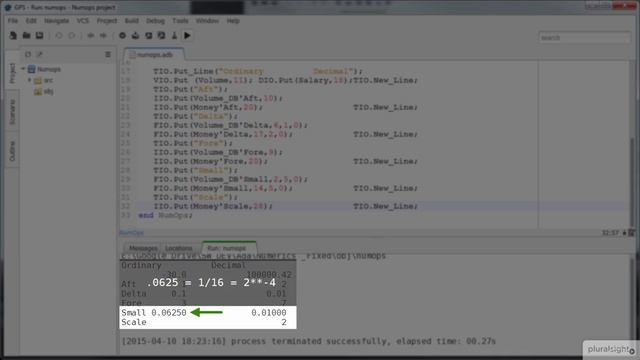Go to next location arrow icon

tap(103, 36)
